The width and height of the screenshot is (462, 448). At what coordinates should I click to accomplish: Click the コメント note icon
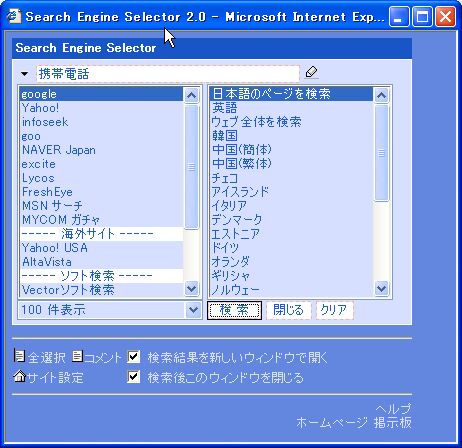77,356
